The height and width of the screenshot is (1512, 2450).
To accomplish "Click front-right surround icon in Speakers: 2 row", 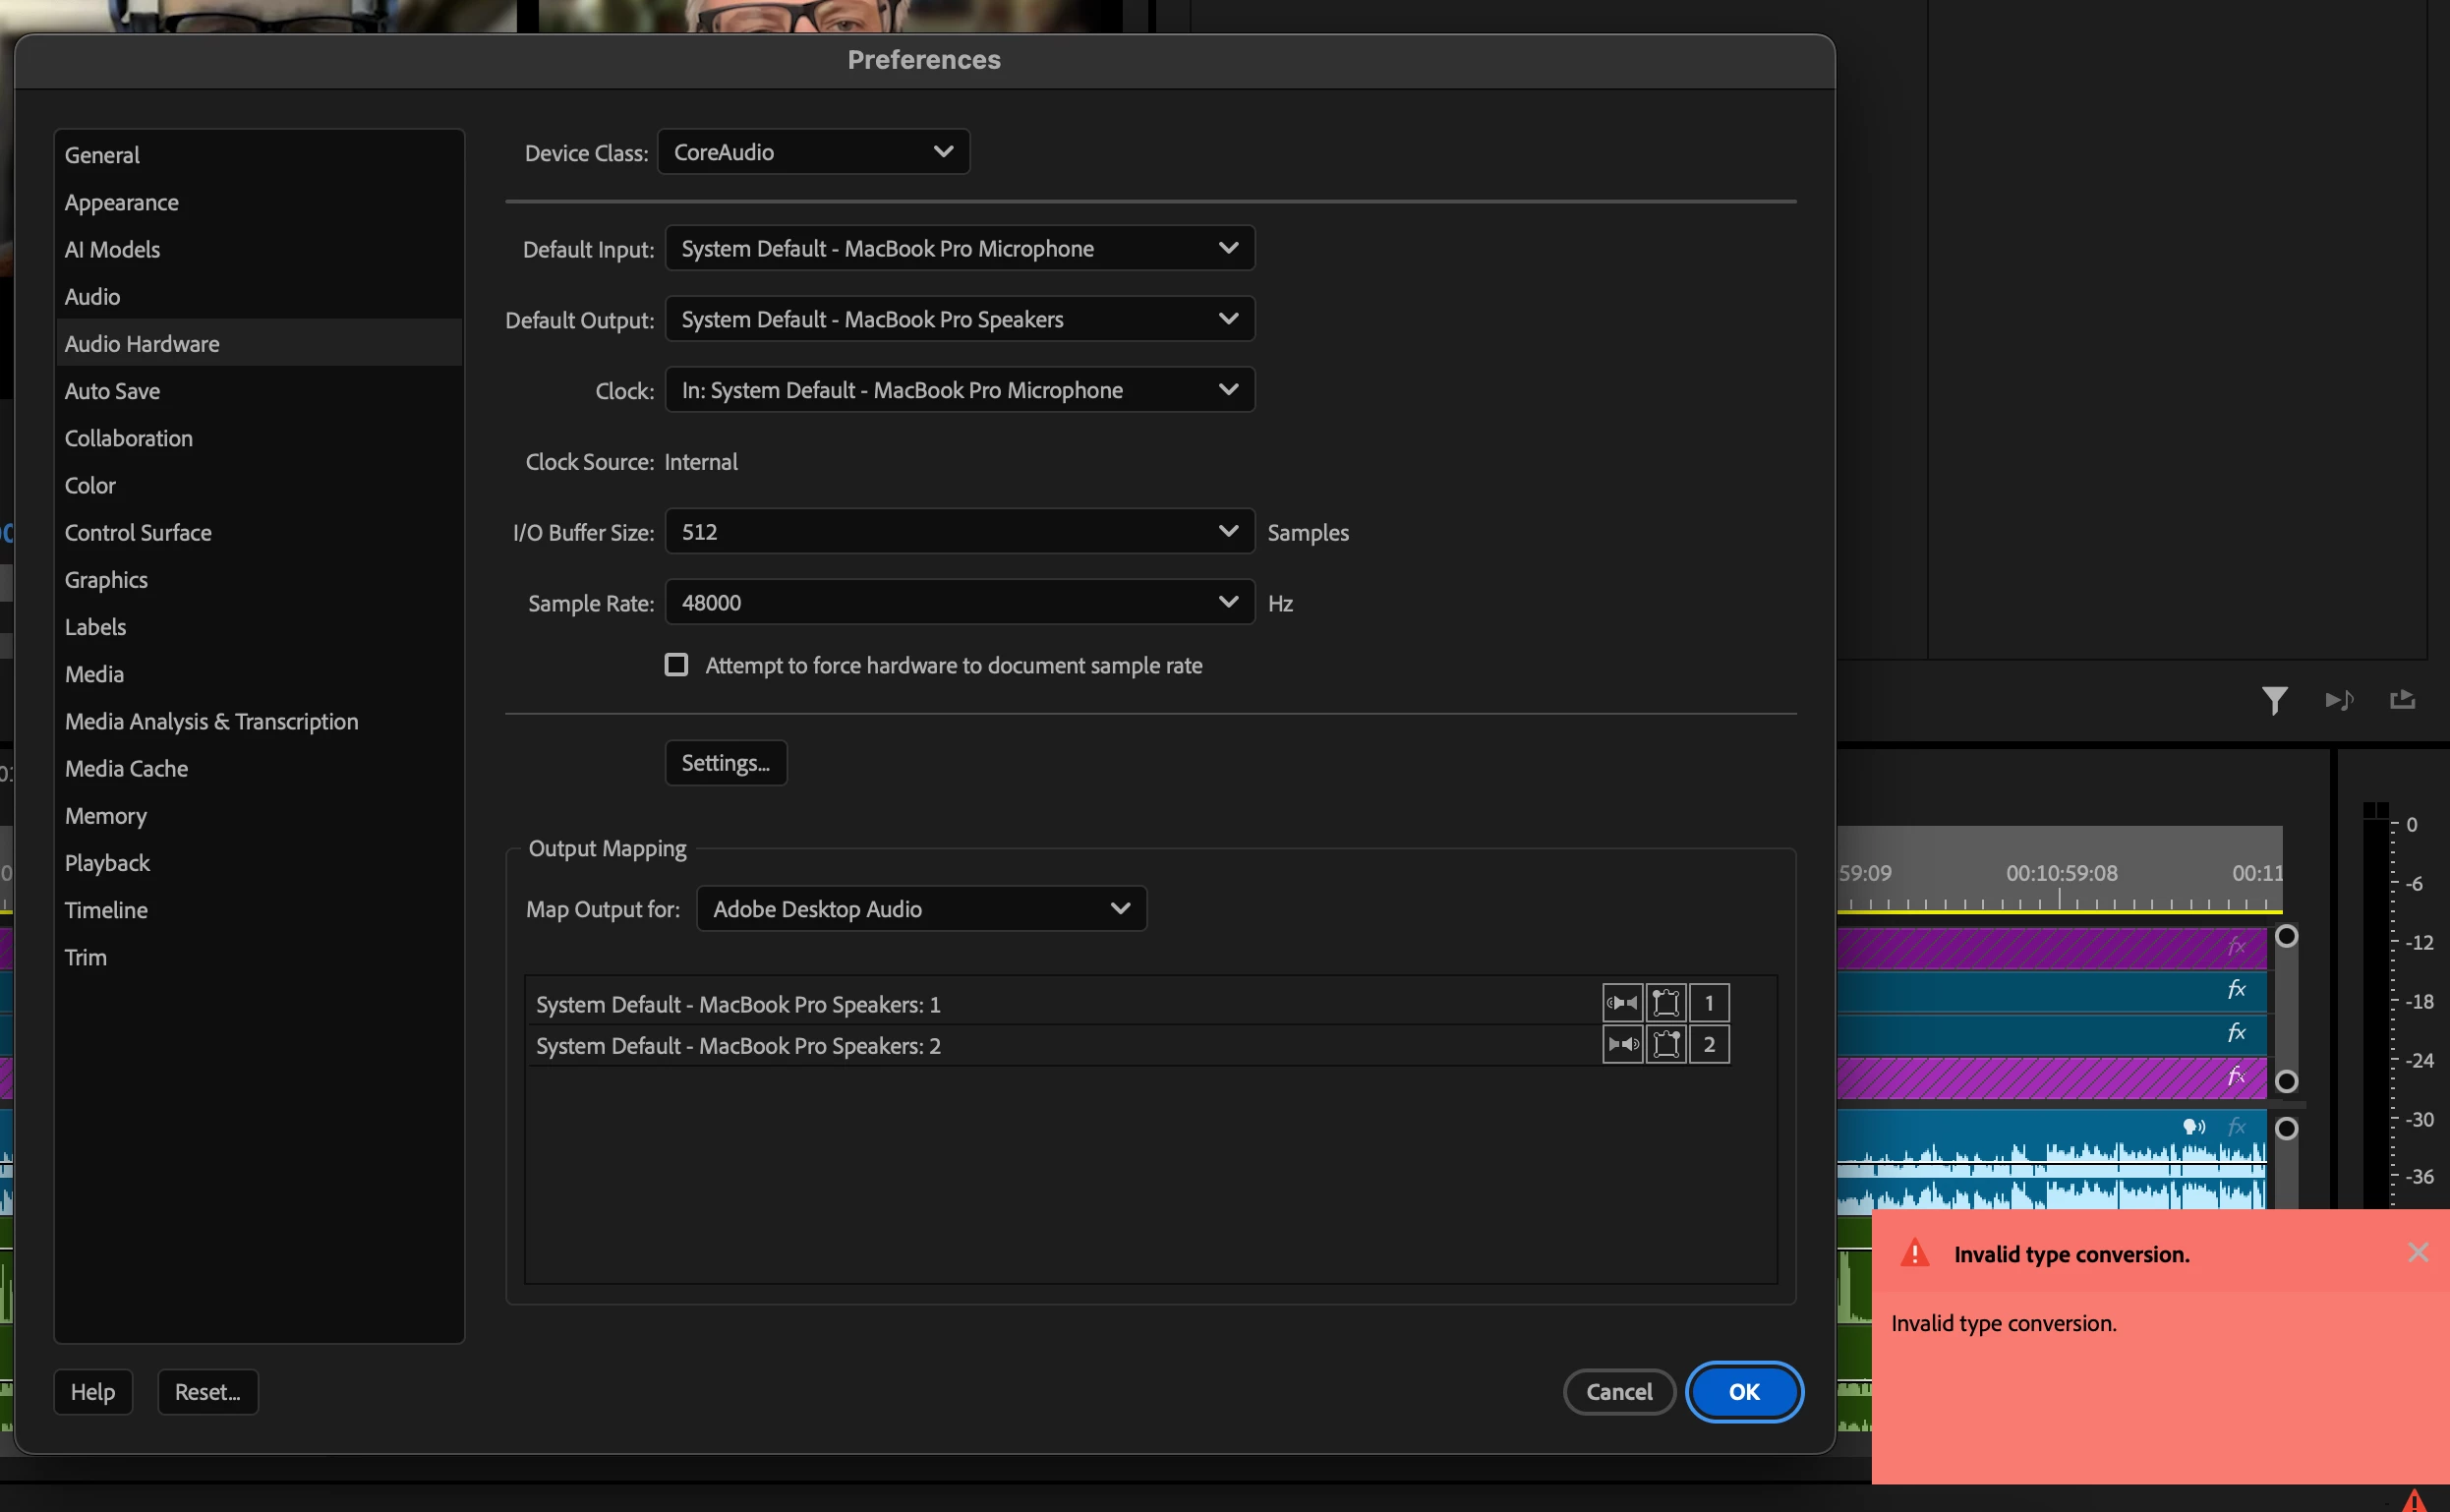I will pos(1666,1044).
